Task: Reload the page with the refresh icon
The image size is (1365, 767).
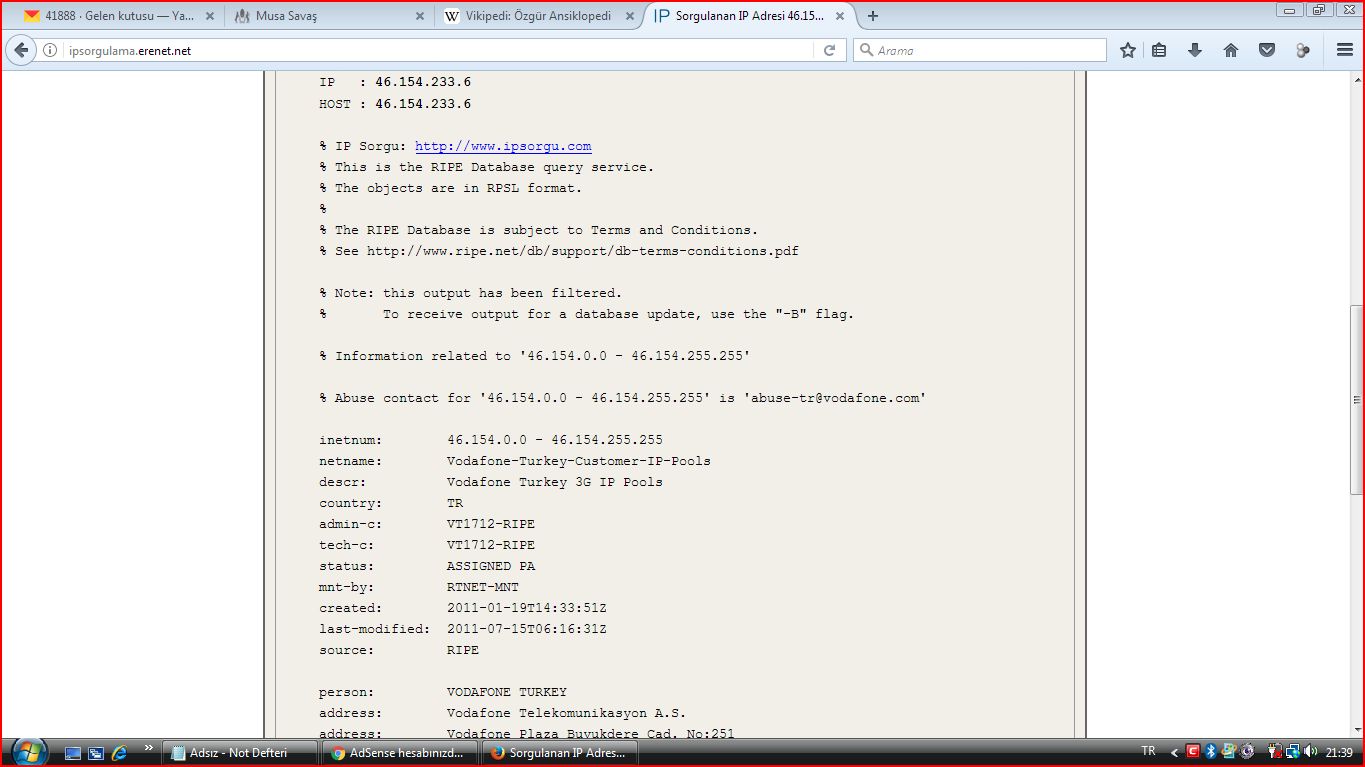Action: 829,50
